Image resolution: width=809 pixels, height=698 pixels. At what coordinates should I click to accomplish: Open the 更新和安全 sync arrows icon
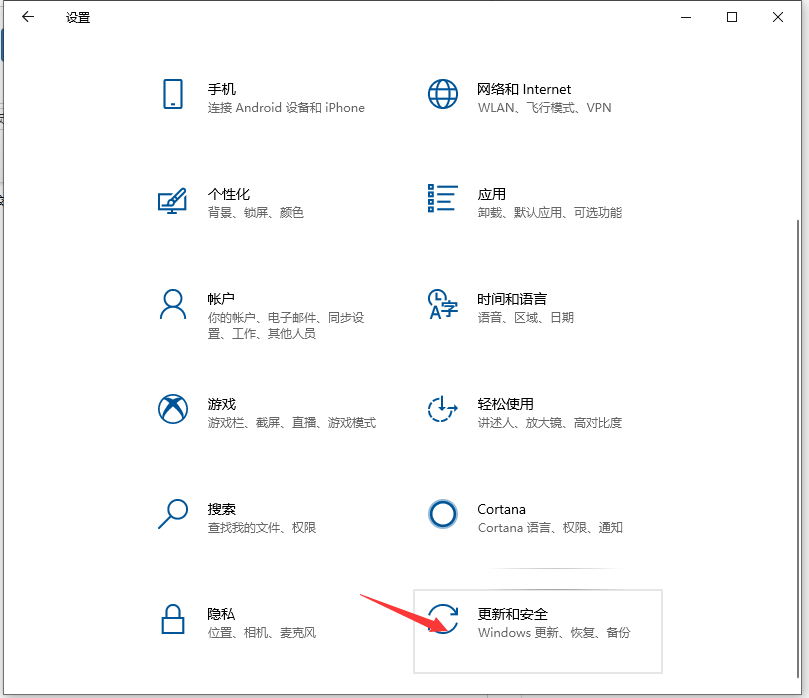click(442, 621)
